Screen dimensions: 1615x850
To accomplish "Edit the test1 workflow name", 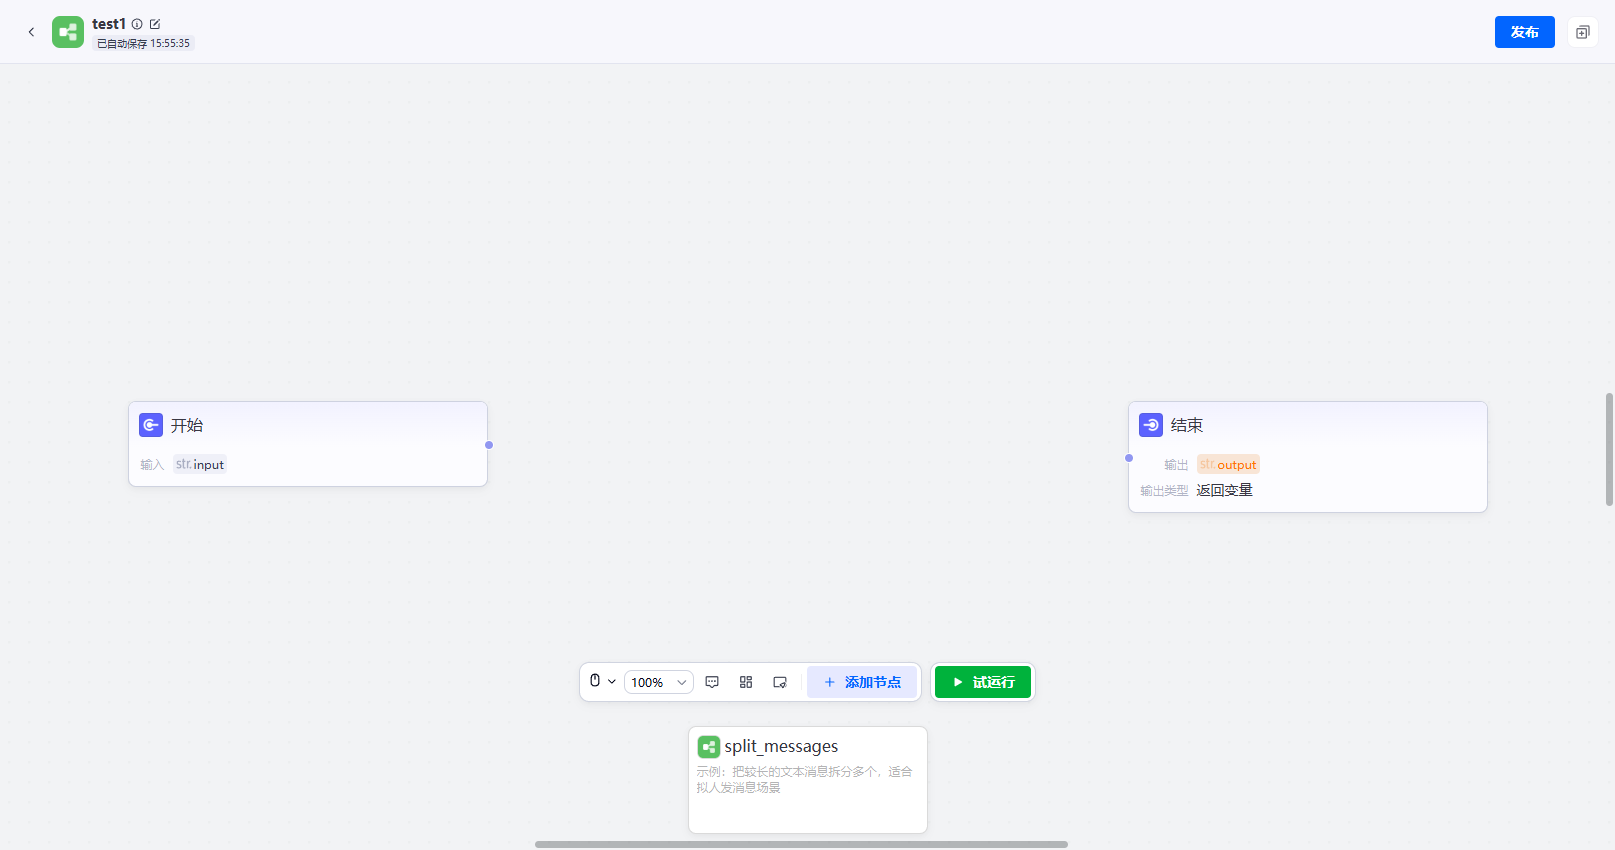I will point(155,24).
